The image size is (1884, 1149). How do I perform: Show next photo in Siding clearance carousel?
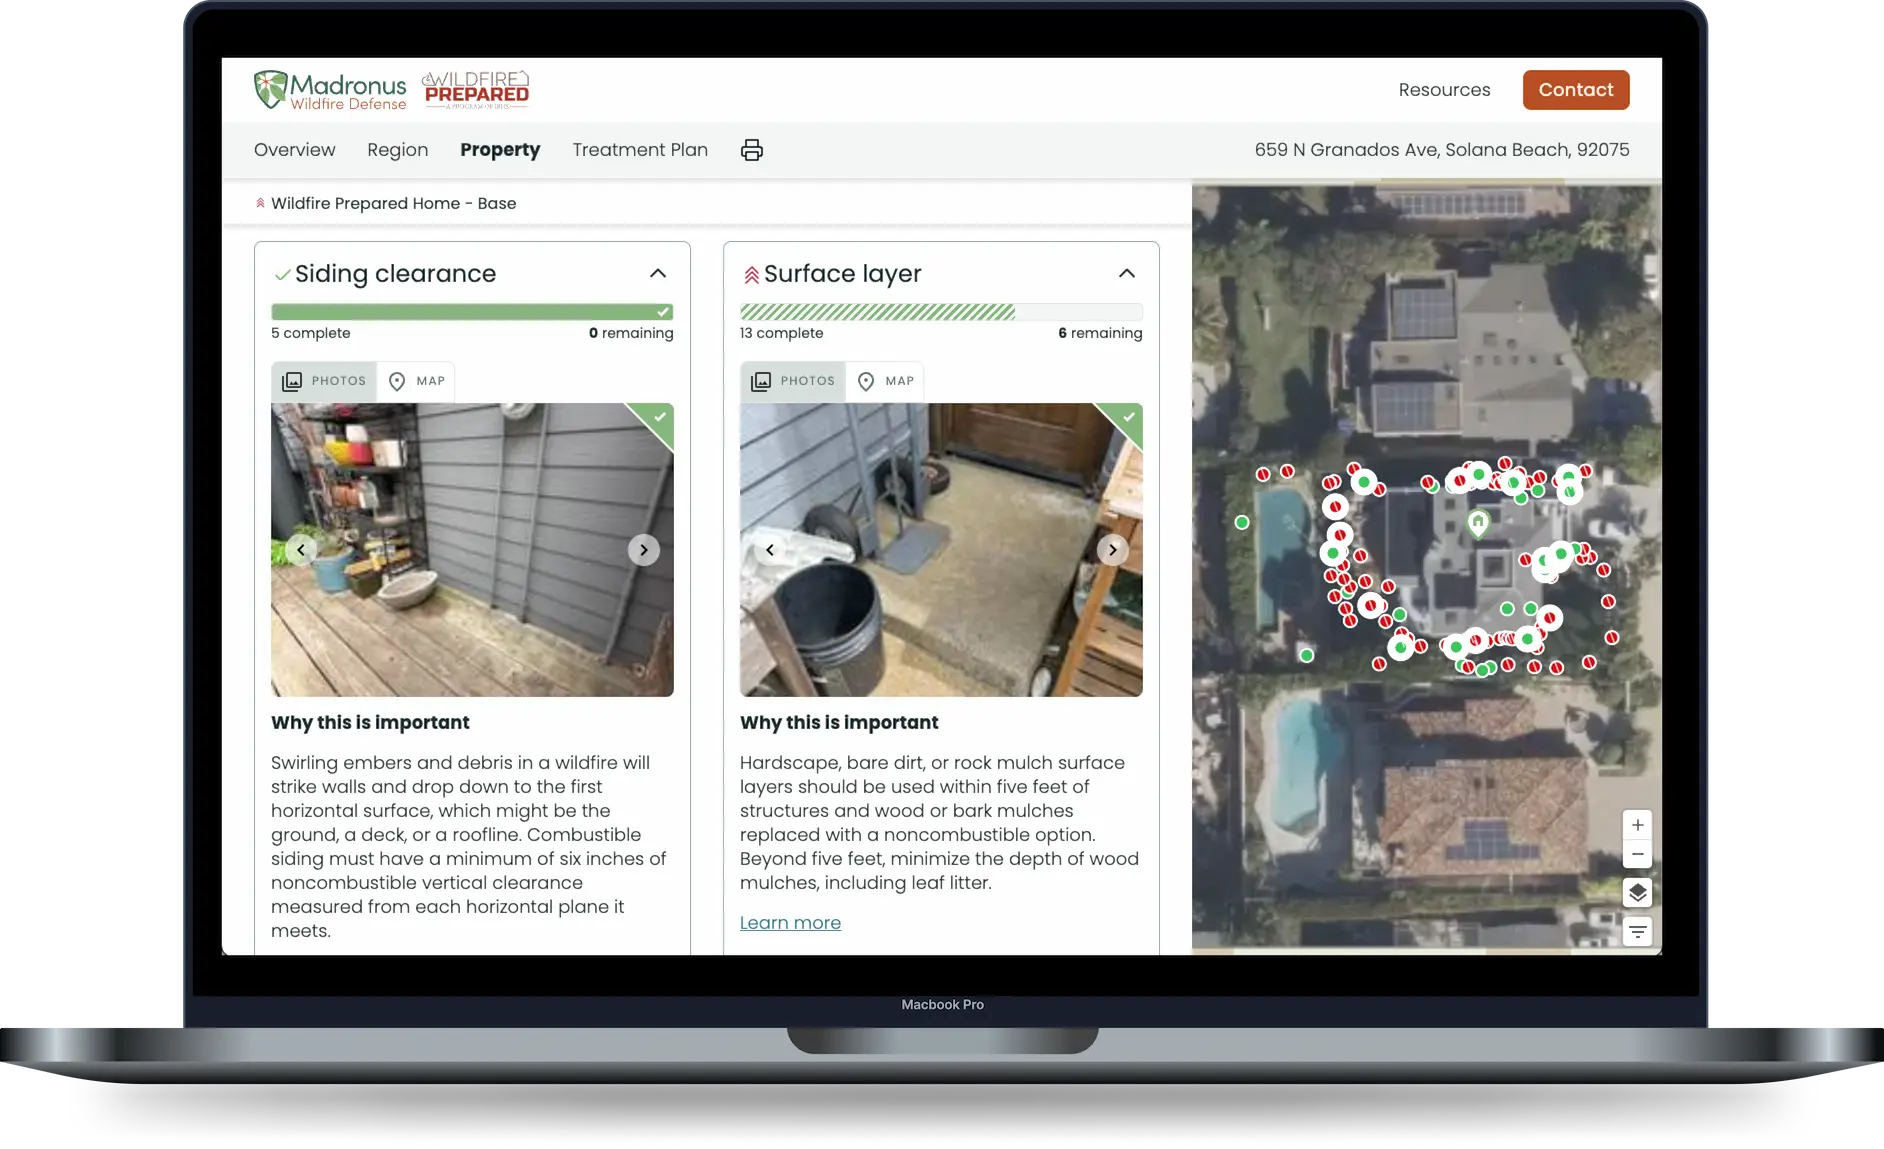(x=643, y=550)
